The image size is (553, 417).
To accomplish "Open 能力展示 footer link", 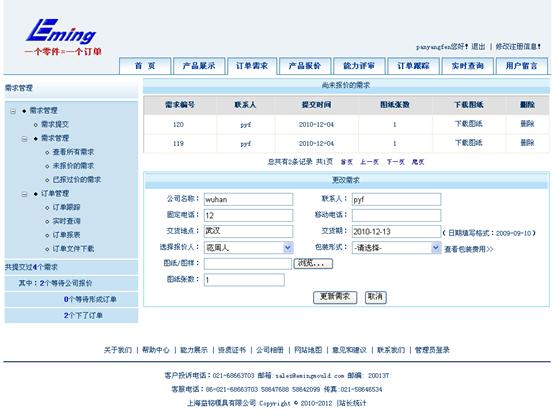I will [194, 350].
